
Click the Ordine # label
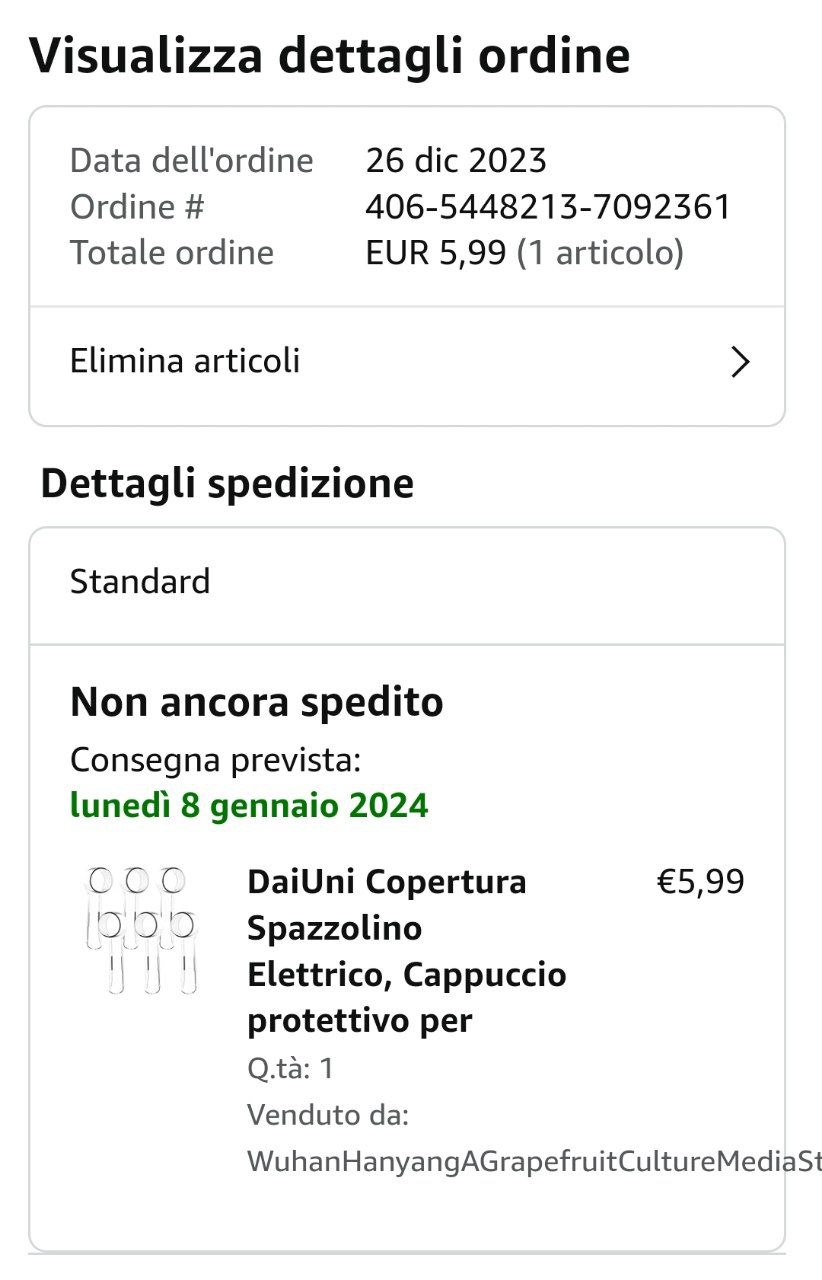point(137,207)
